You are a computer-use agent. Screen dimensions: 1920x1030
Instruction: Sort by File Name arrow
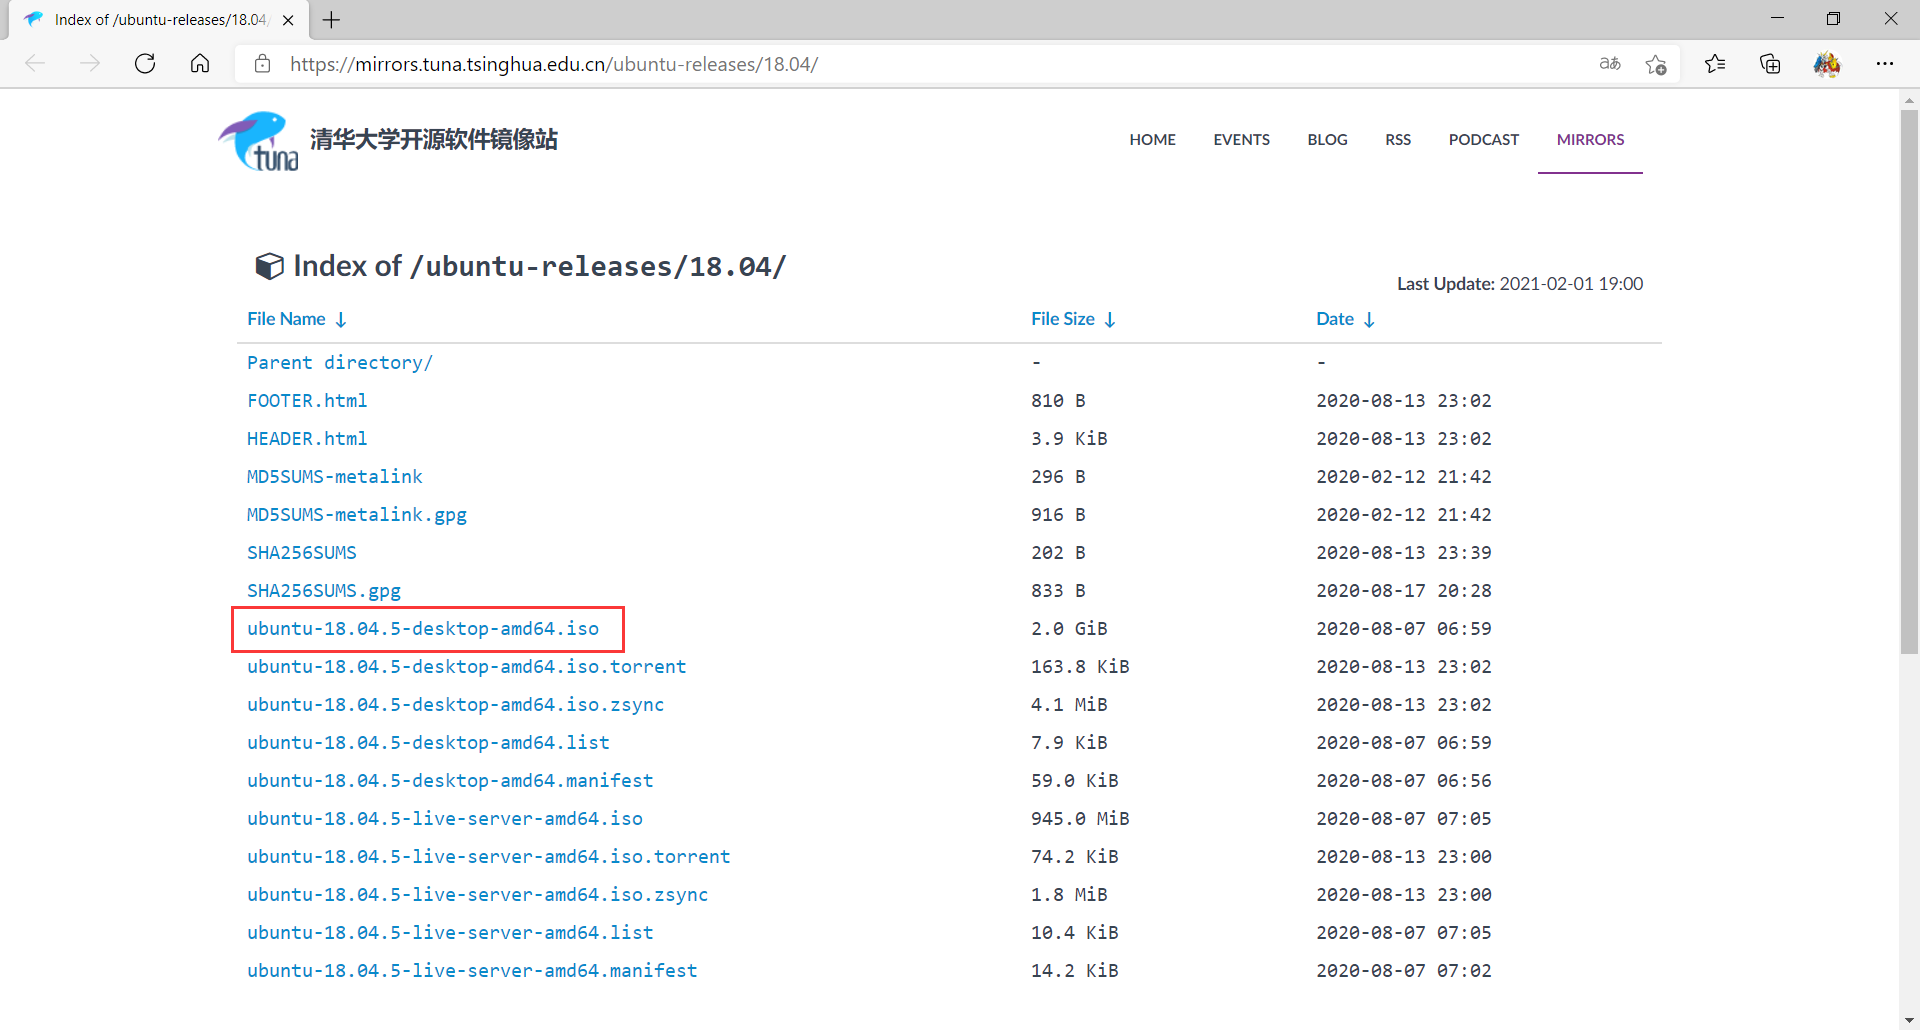pyautogui.click(x=341, y=319)
